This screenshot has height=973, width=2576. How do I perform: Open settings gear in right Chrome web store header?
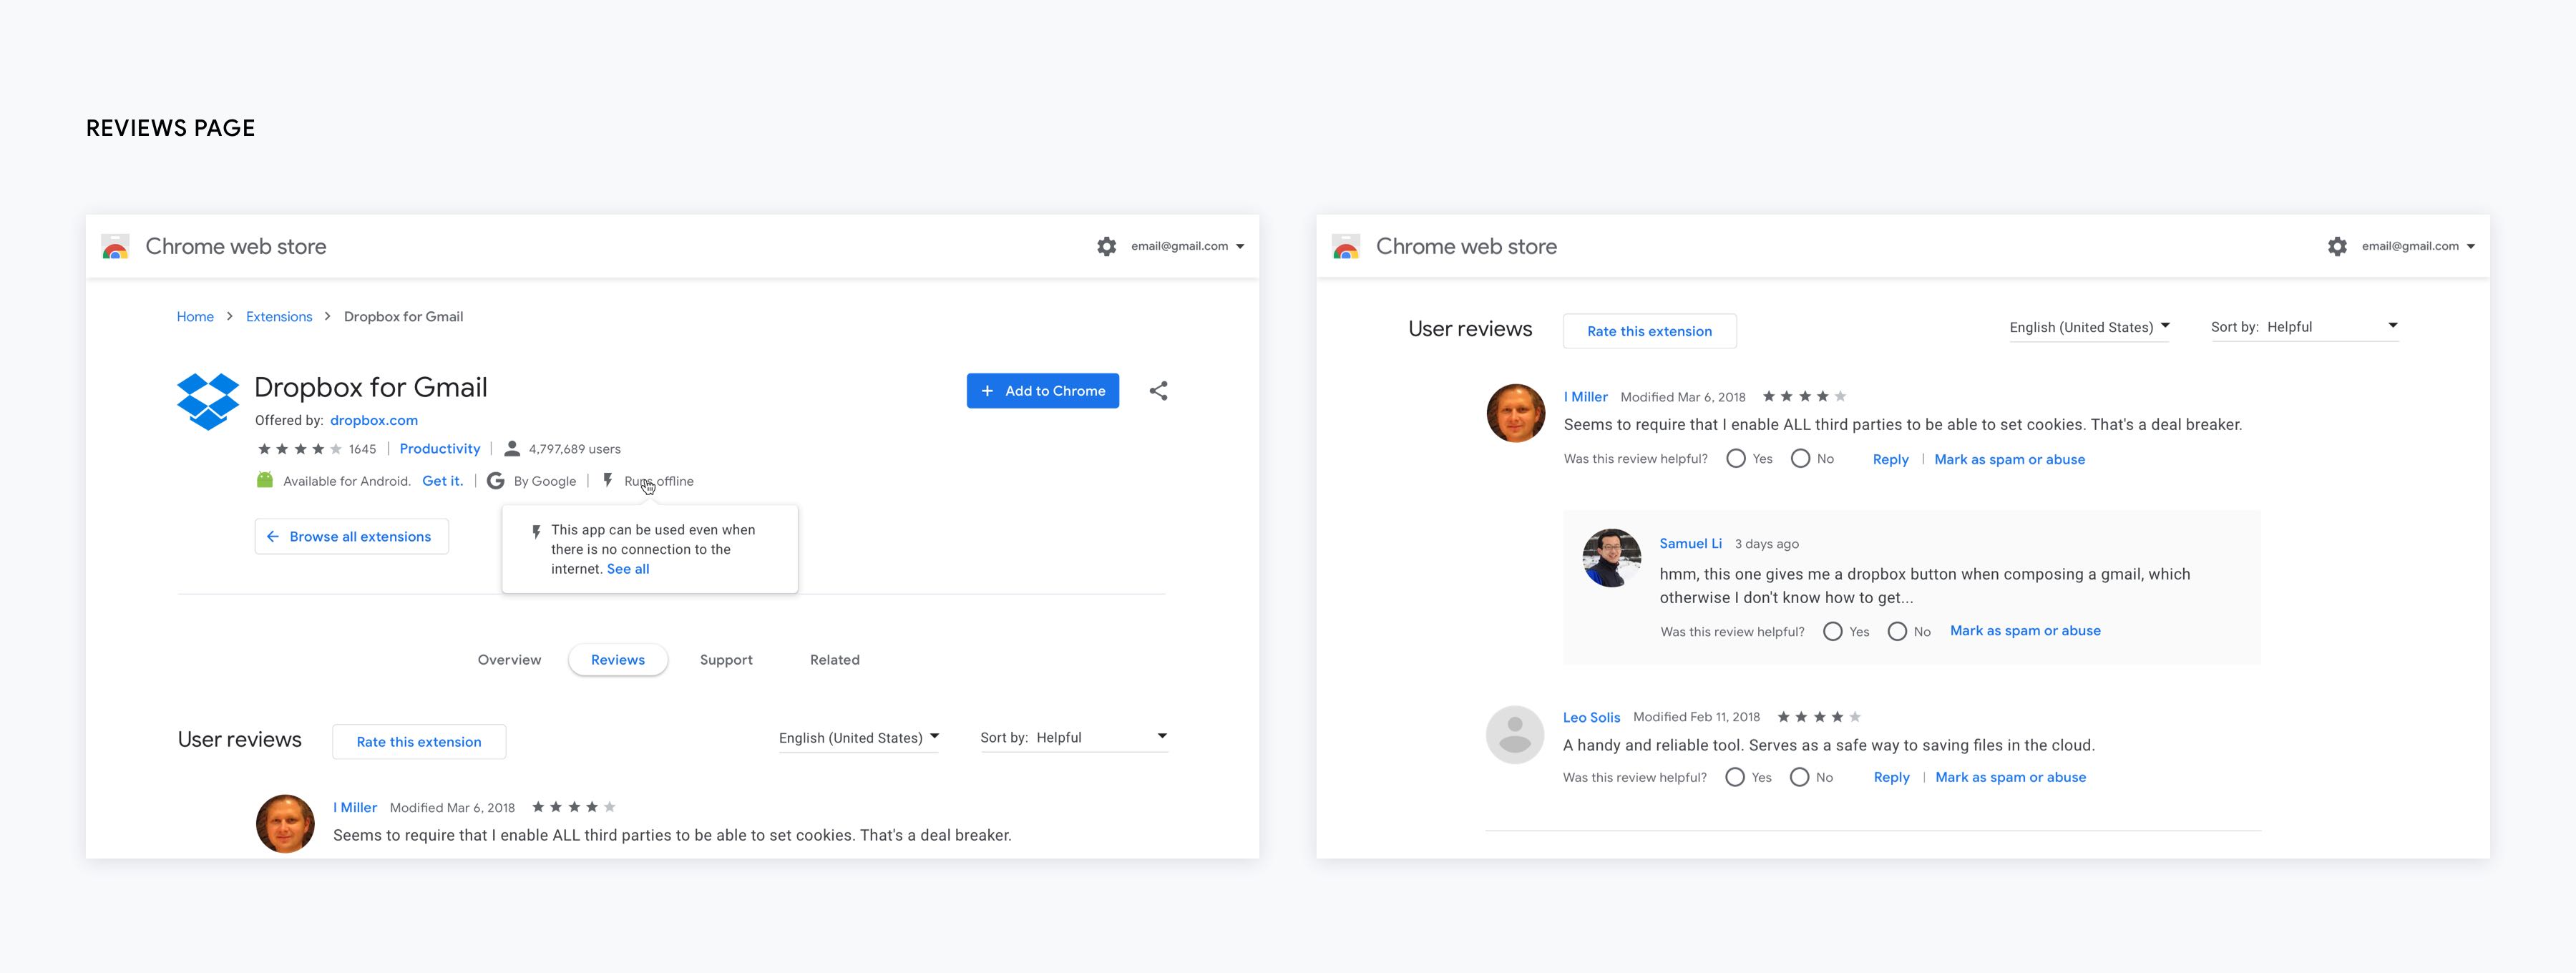2337,246
